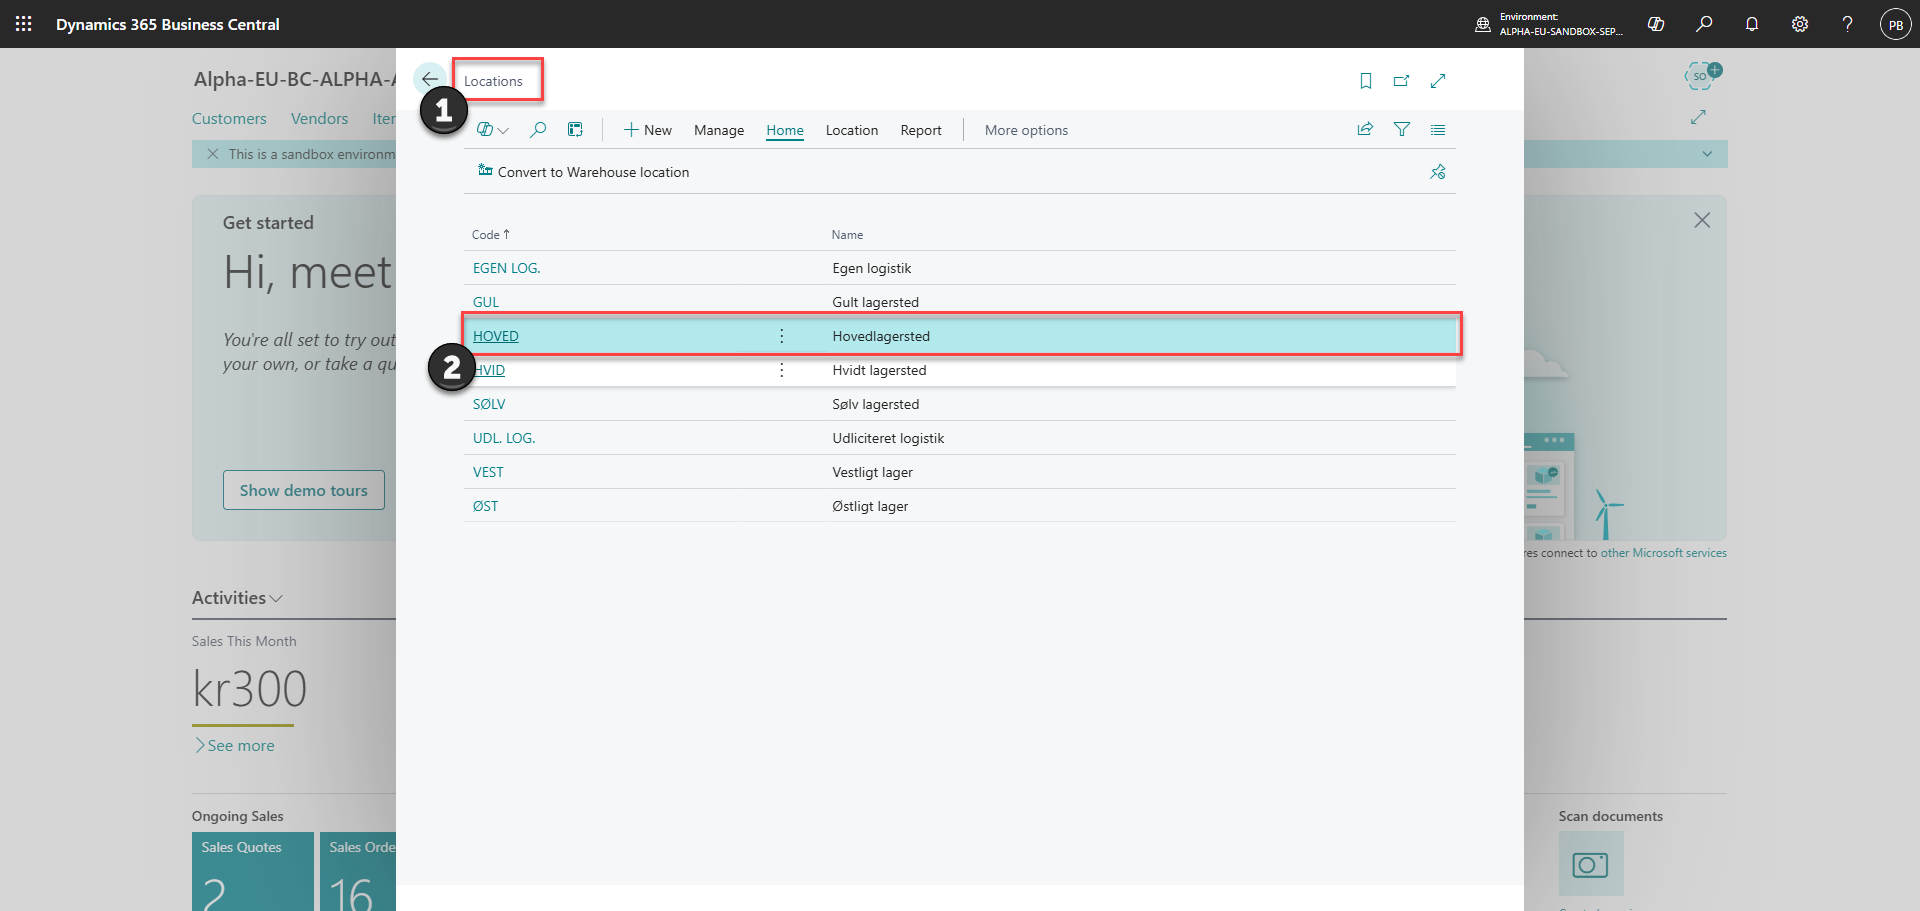Open the app launcher grid icon
1920x911 pixels.
(x=24, y=24)
